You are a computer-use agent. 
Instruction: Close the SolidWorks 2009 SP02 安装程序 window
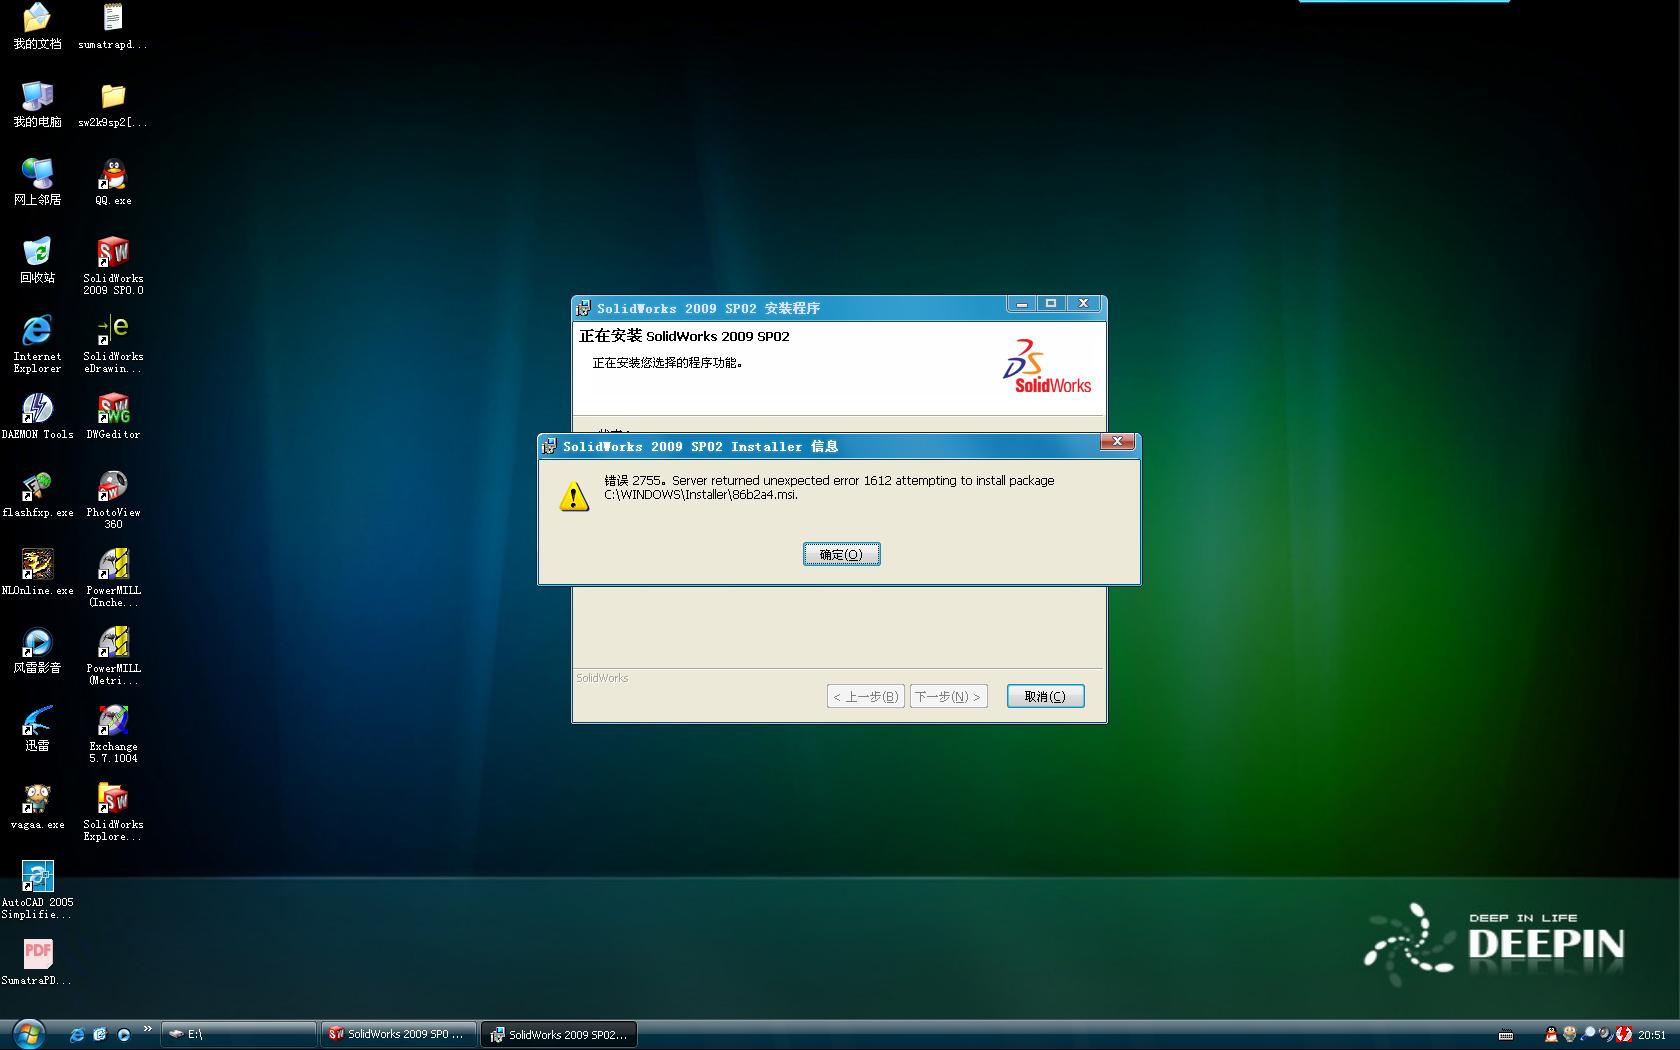(x=1083, y=303)
